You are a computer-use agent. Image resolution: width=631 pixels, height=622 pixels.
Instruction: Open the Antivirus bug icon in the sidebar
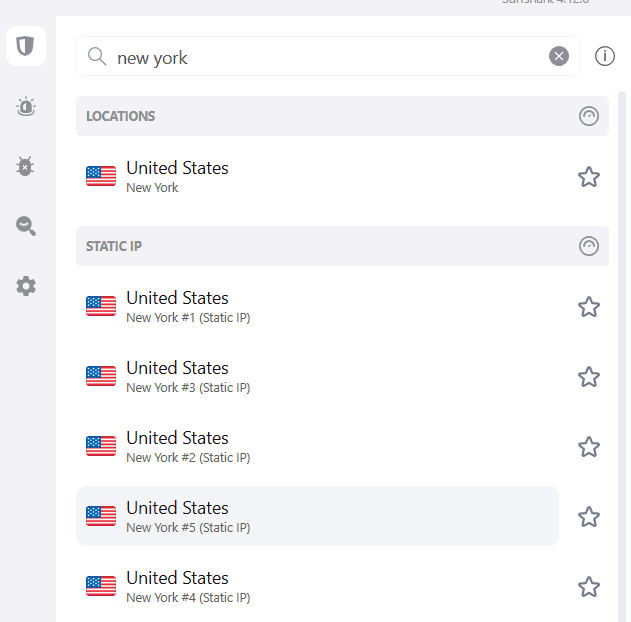pyautogui.click(x=26, y=166)
